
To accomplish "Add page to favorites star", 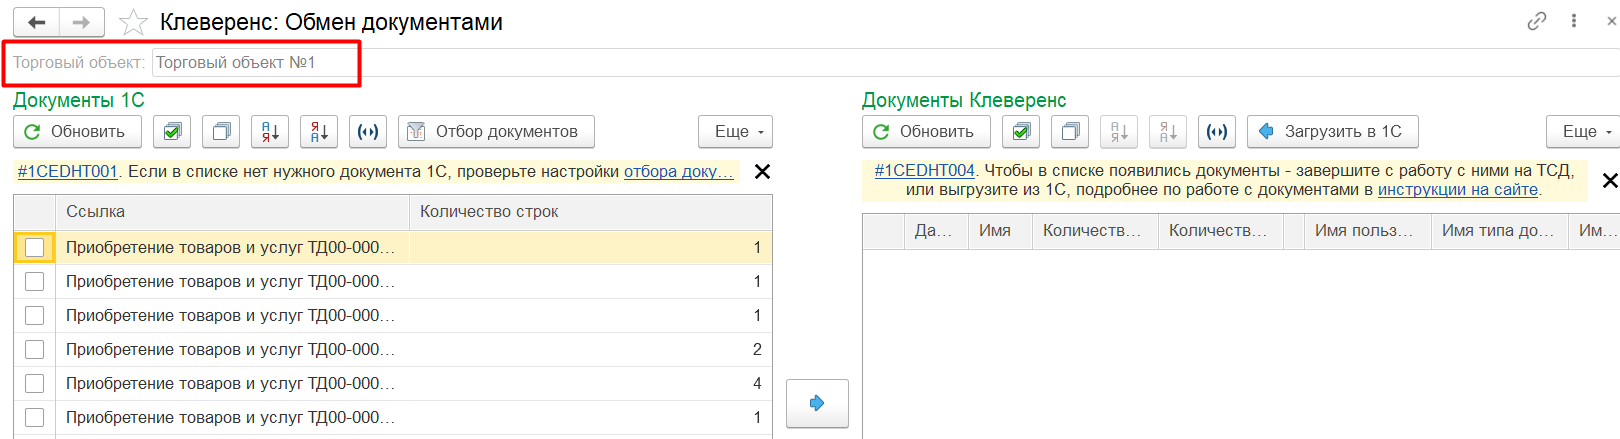I will (133, 22).
